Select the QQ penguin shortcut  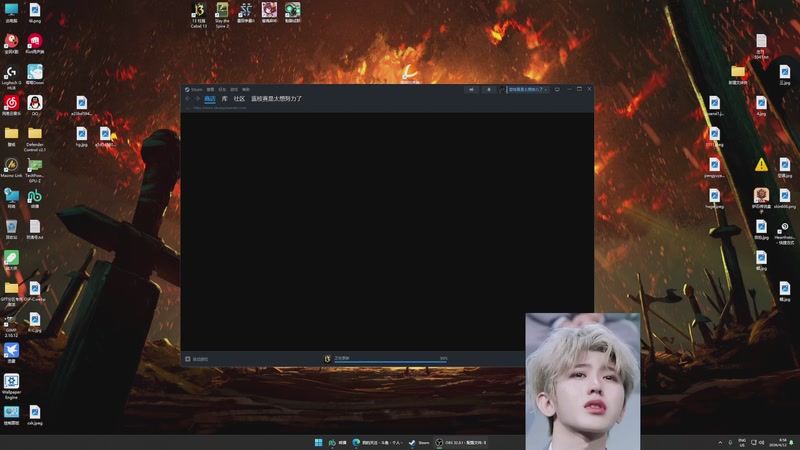35,105
